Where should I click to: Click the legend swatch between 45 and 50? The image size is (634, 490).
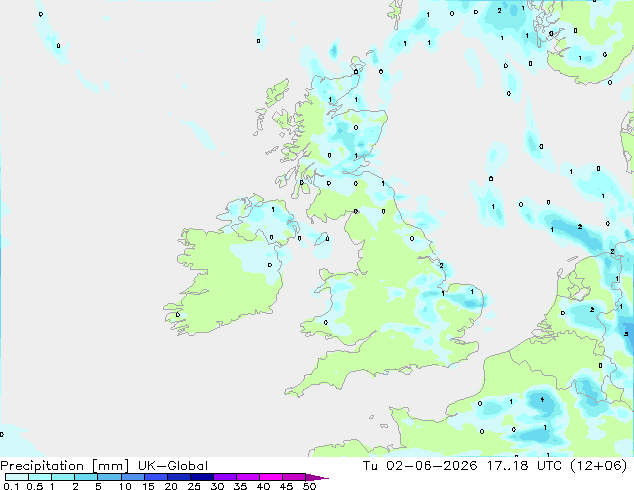tap(294, 477)
